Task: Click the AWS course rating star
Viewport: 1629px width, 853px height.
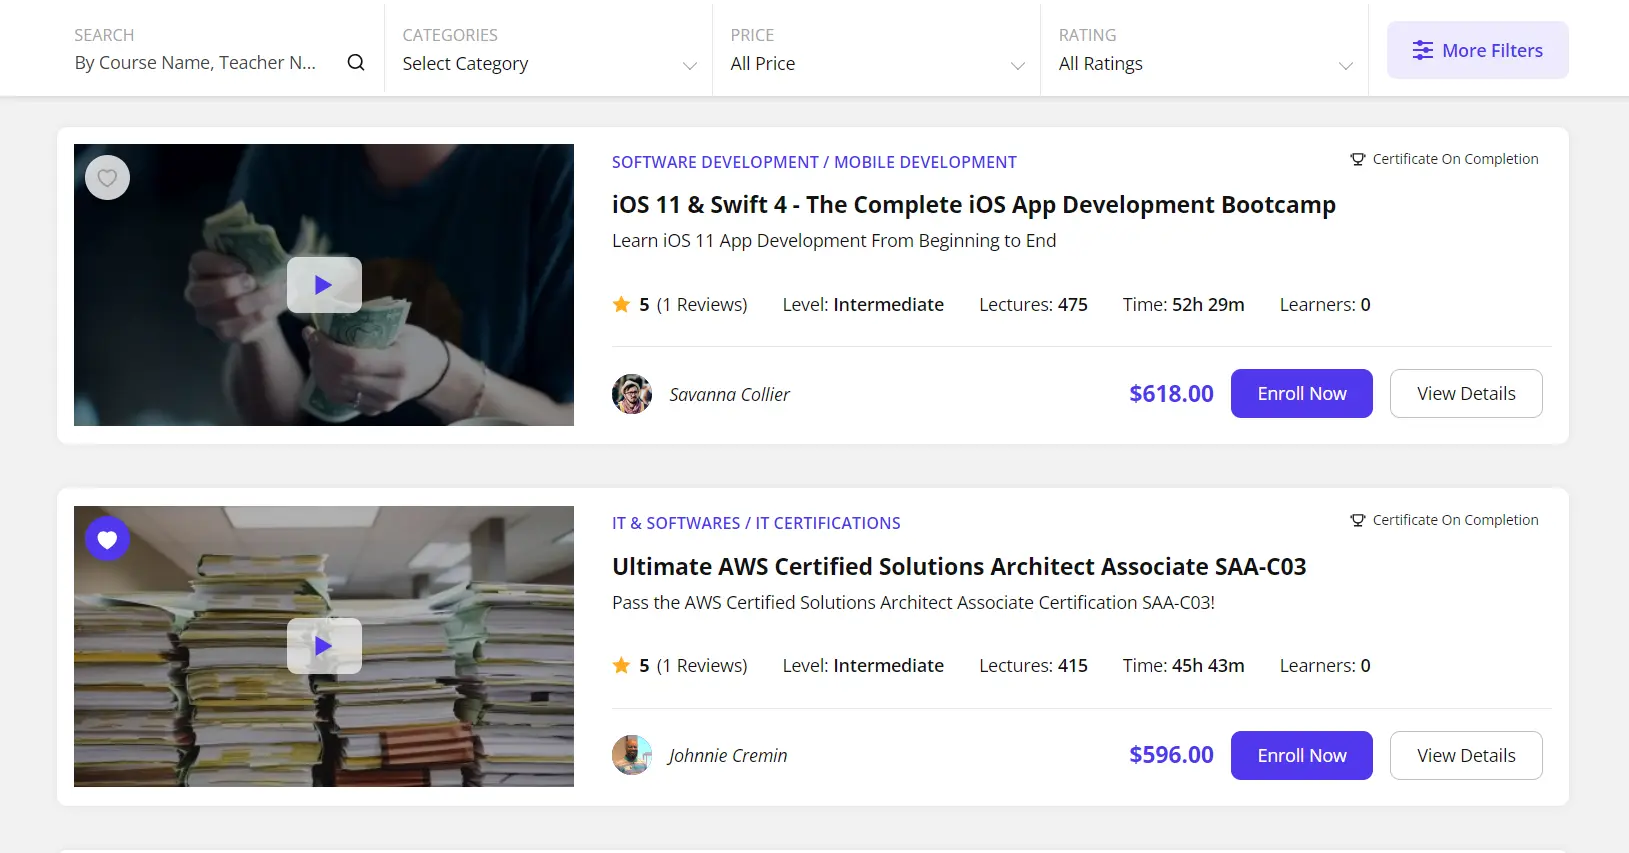Action: tap(621, 666)
